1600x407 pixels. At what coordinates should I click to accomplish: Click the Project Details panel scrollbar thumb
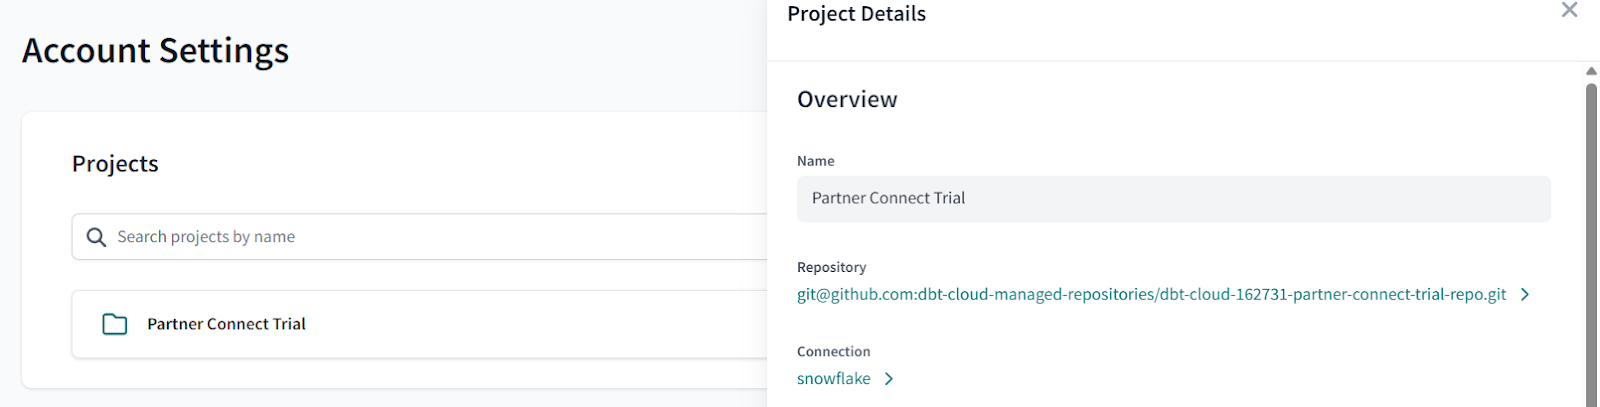[x=1591, y=245]
